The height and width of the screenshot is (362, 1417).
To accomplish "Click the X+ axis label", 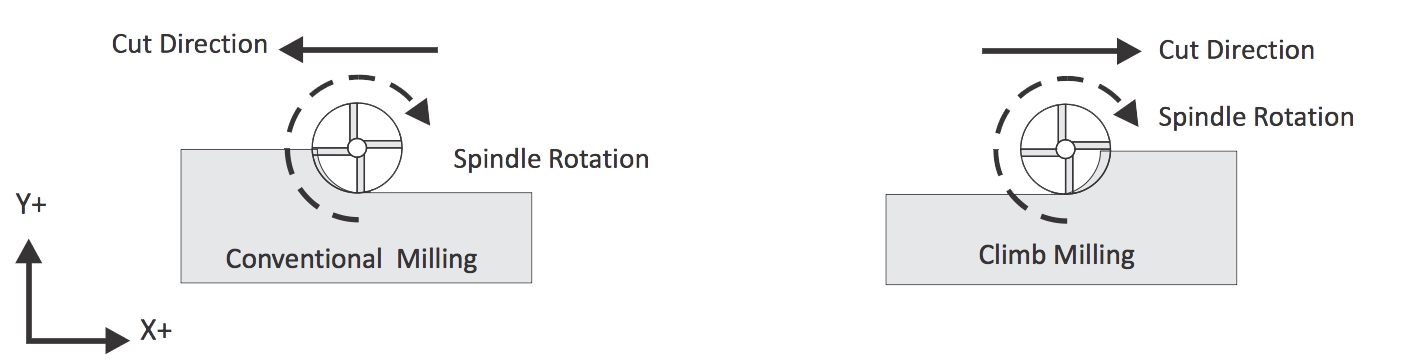I will coord(158,331).
